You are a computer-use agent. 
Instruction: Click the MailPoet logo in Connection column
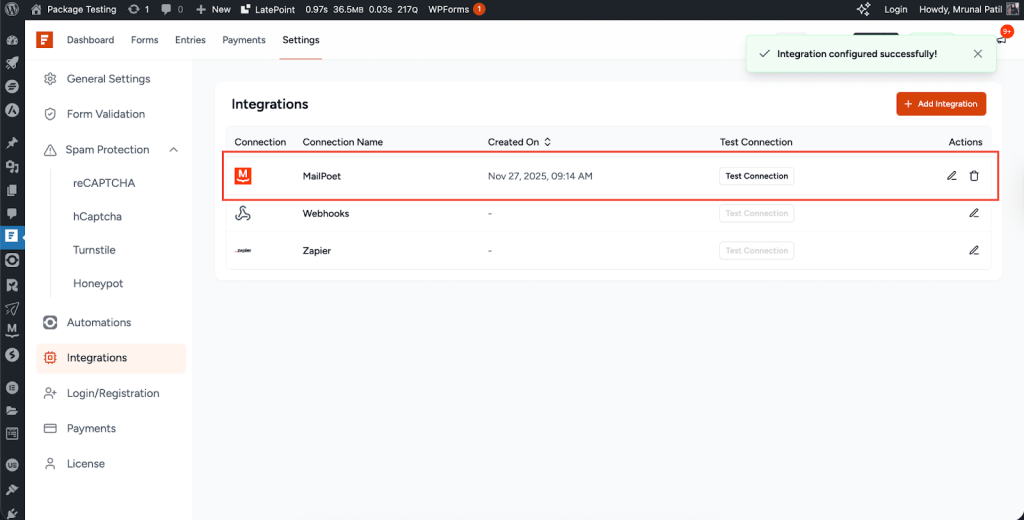(243, 176)
